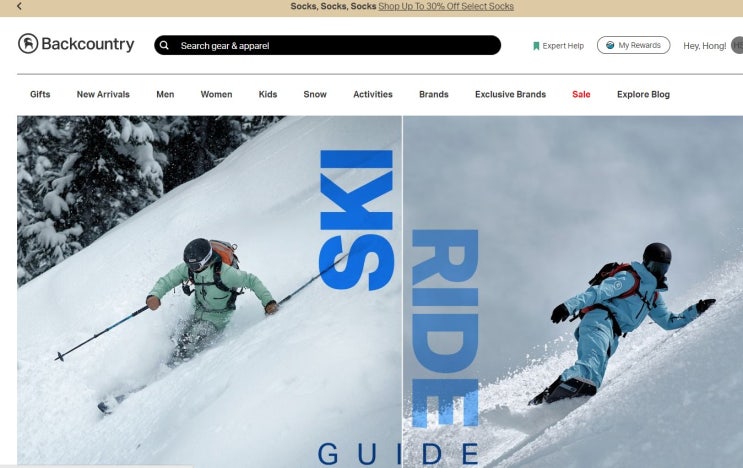
Task: Select the Brands menu item
Action: [x=434, y=94]
